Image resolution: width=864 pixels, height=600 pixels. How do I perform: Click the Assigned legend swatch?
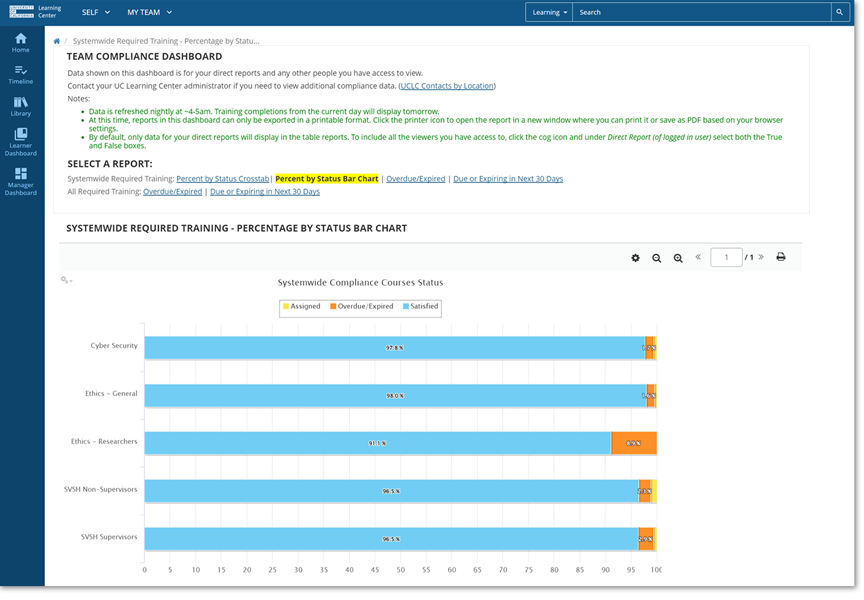click(286, 306)
